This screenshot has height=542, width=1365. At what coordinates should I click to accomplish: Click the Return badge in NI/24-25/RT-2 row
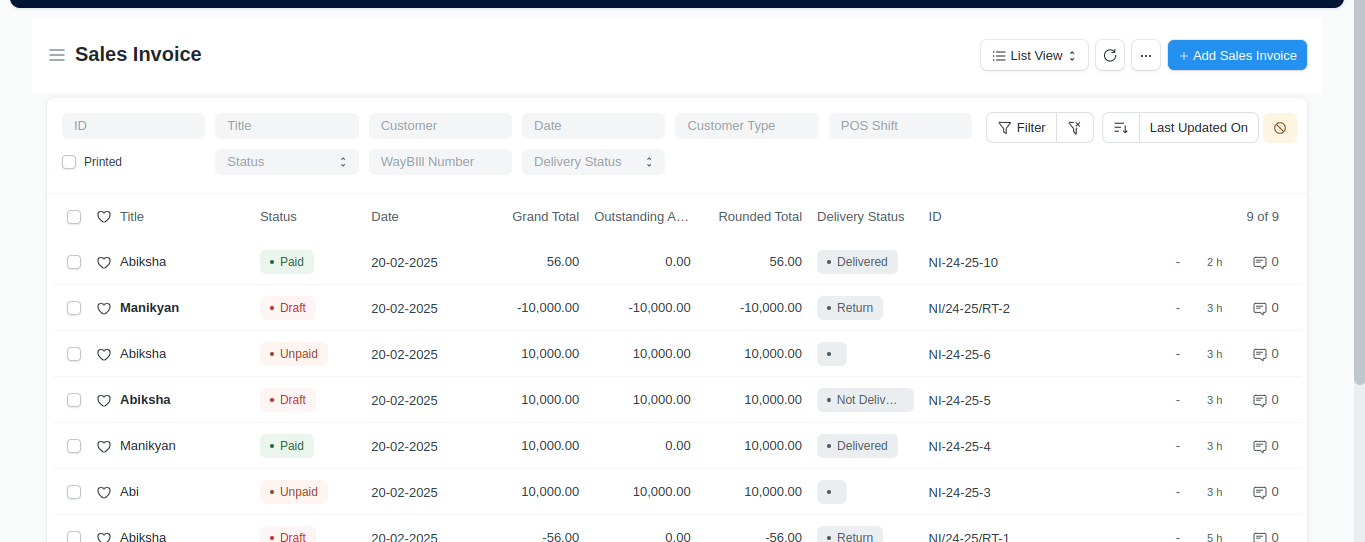850,308
